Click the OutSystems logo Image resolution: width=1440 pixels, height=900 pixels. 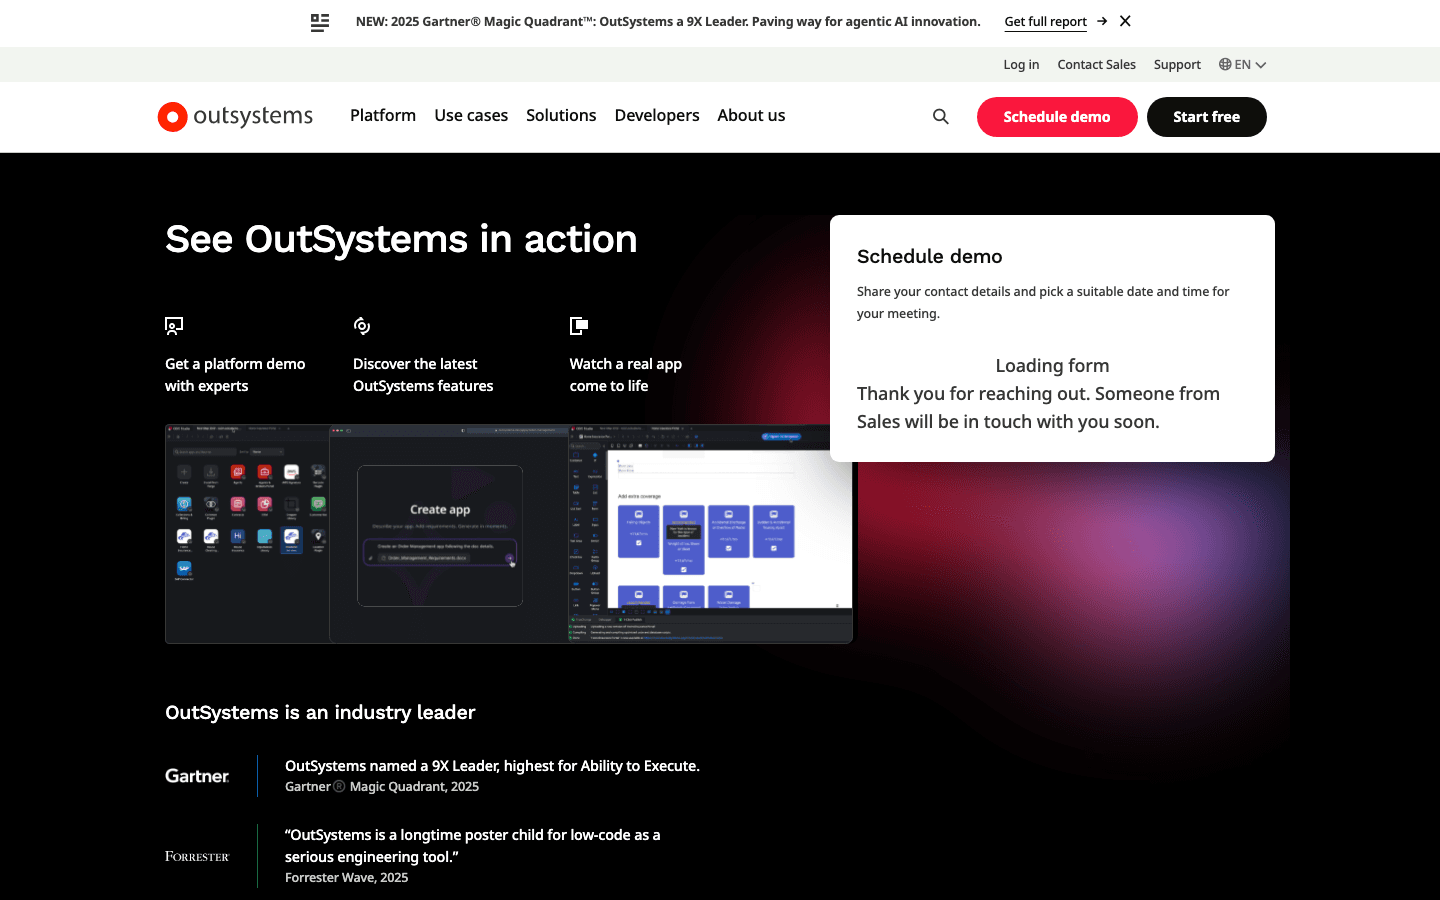click(235, 117)
